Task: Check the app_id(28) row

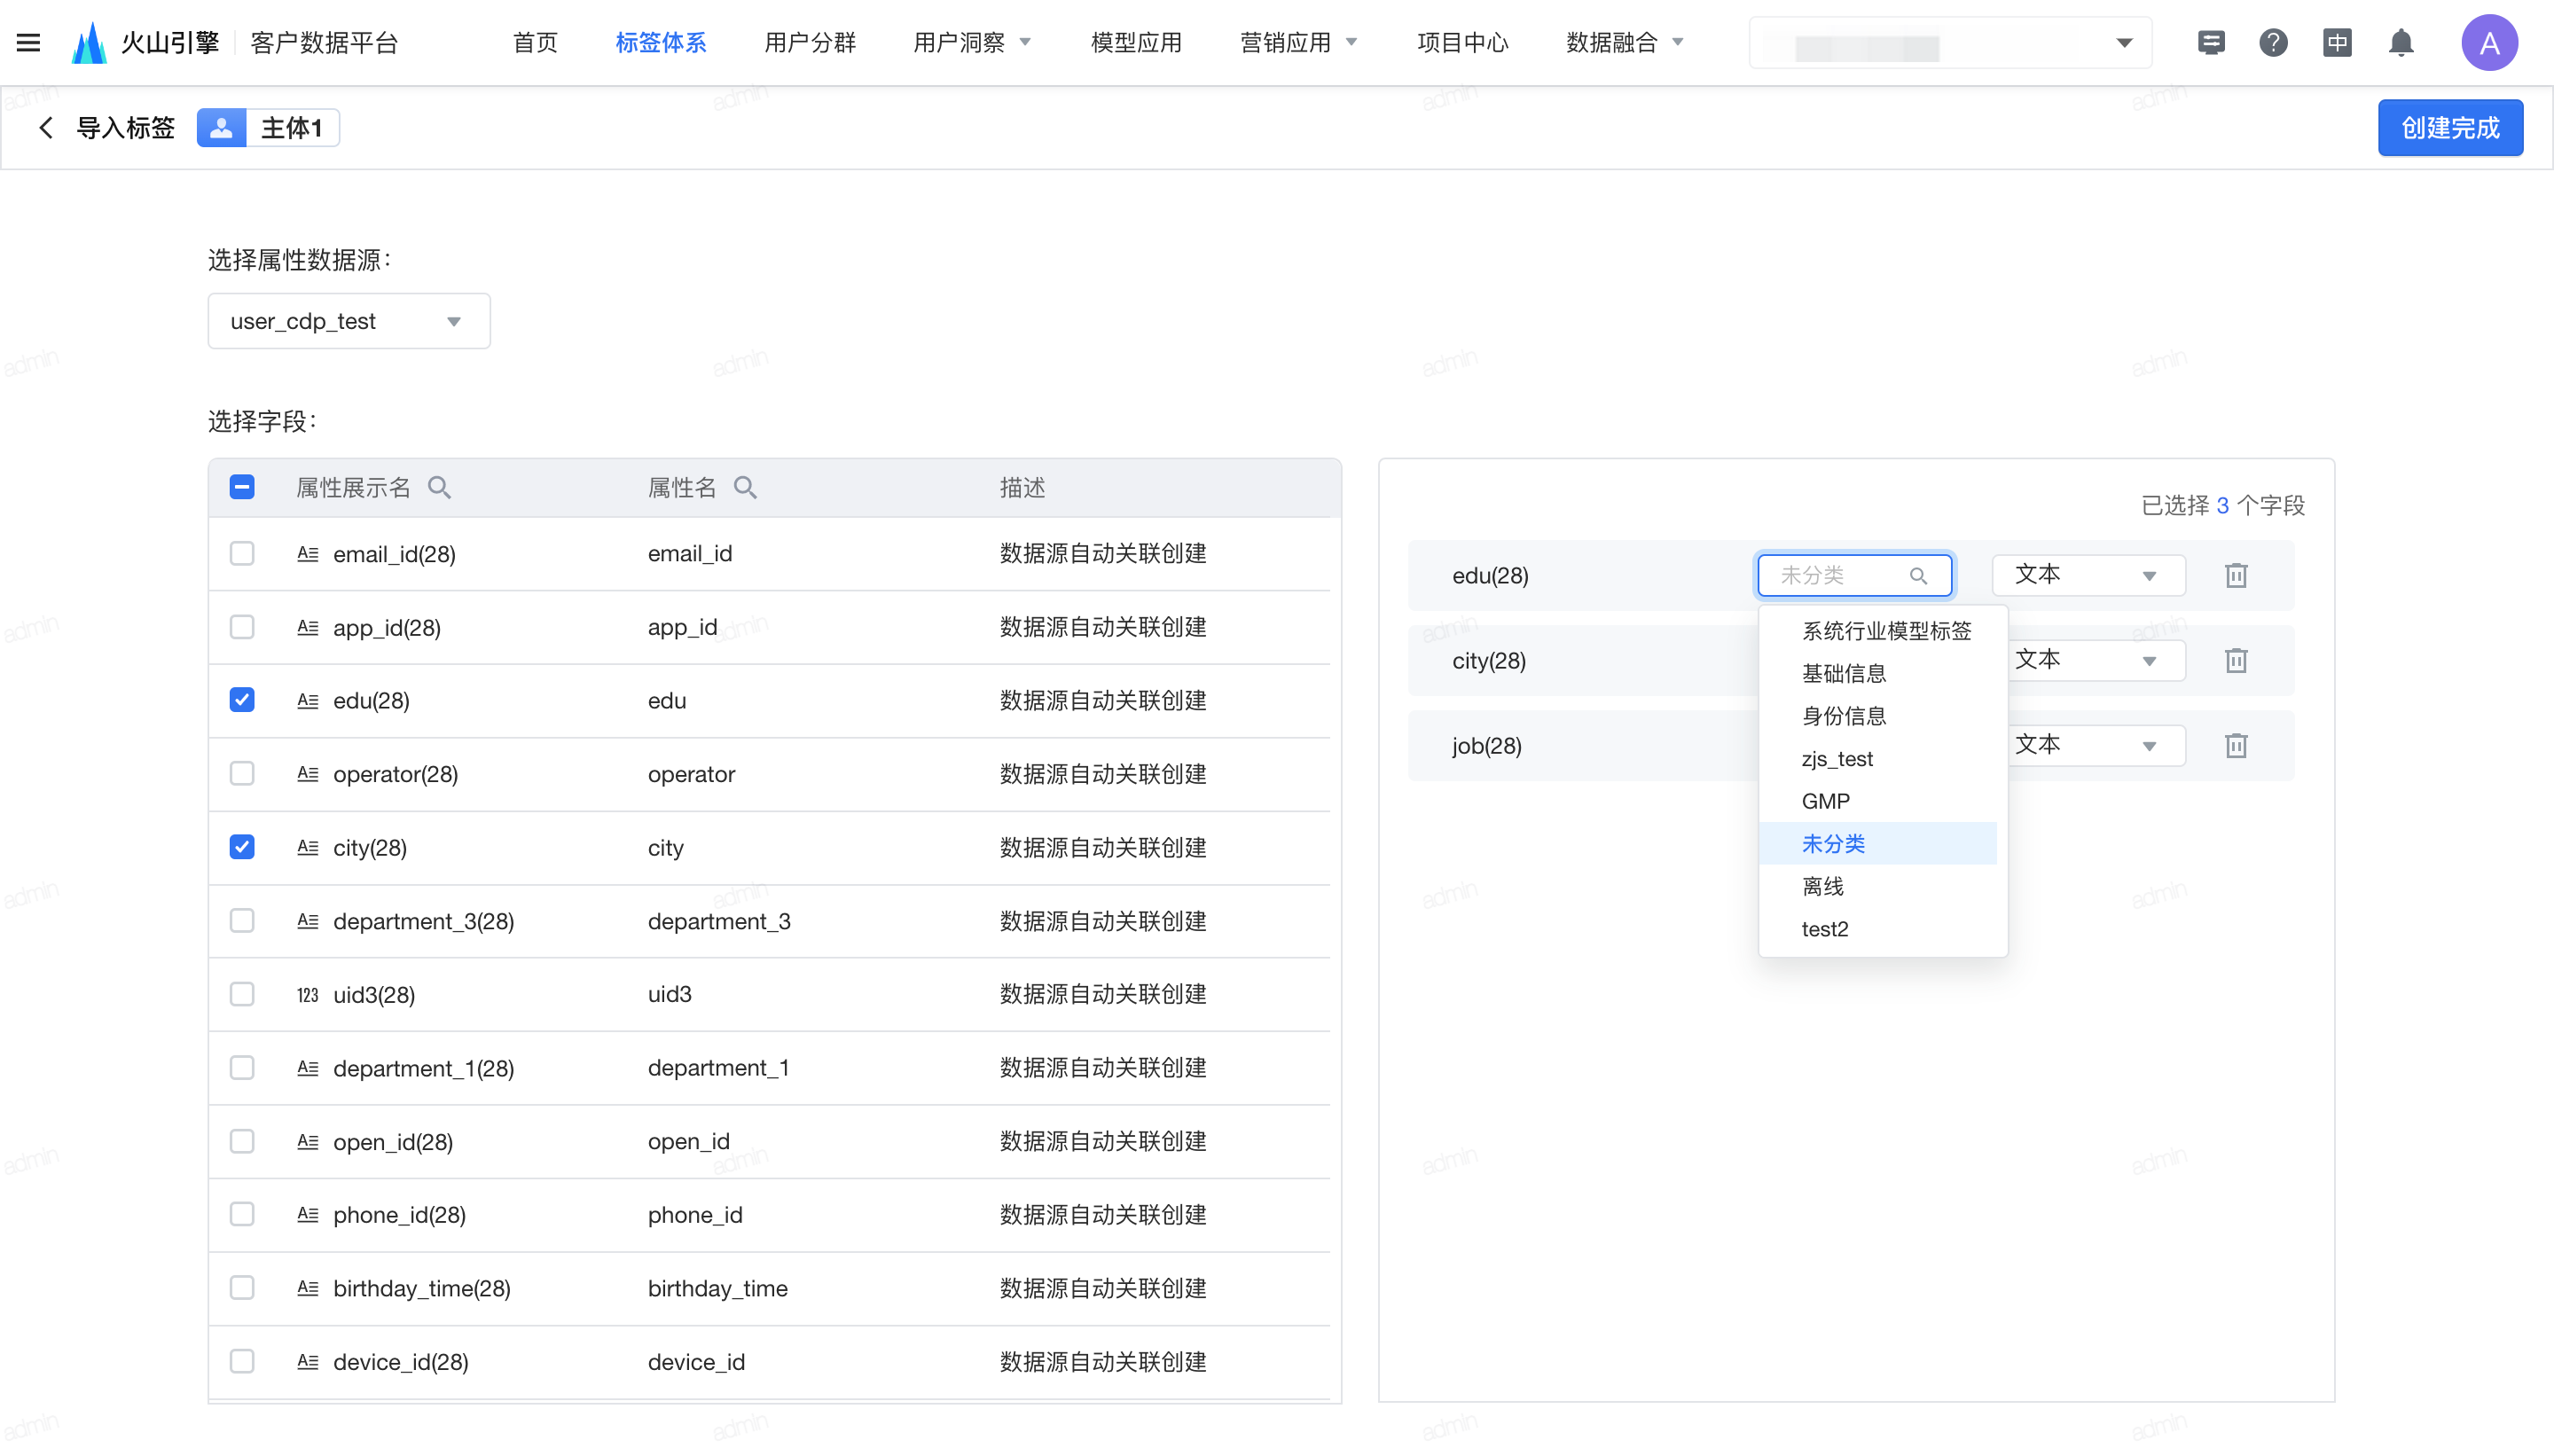Action: [x=242, y=627]
